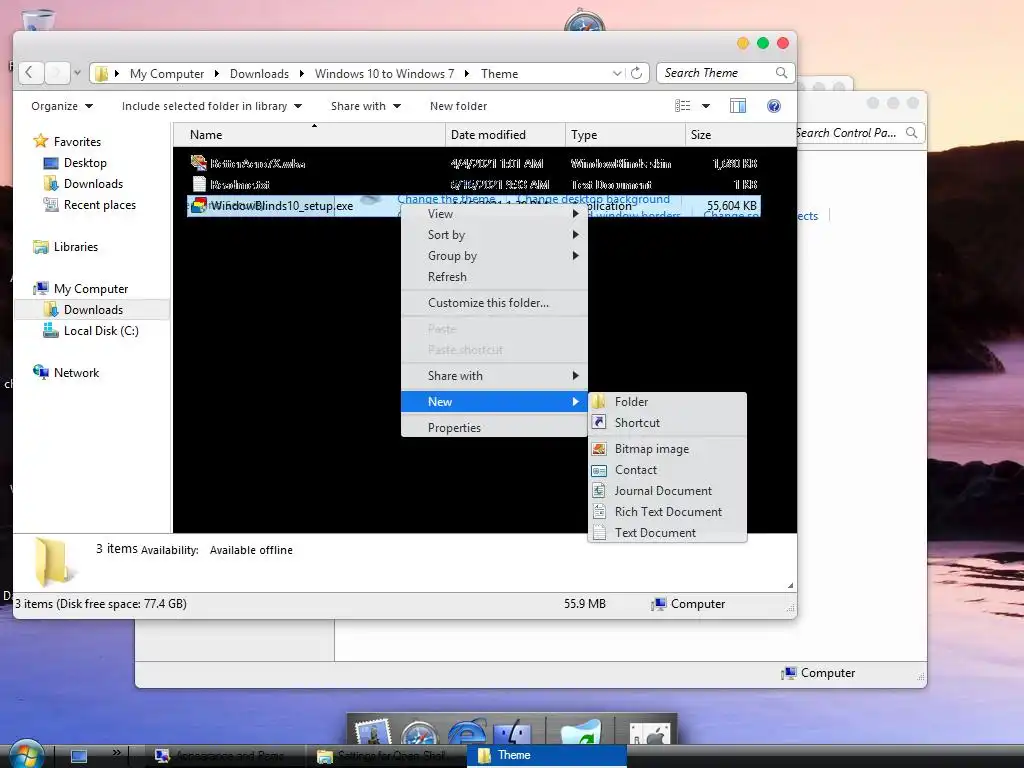The height and width of the screenshot is (768, 1024).
Task: Click the Help icon
Action: pyautogui.click(x=774, y=106)
